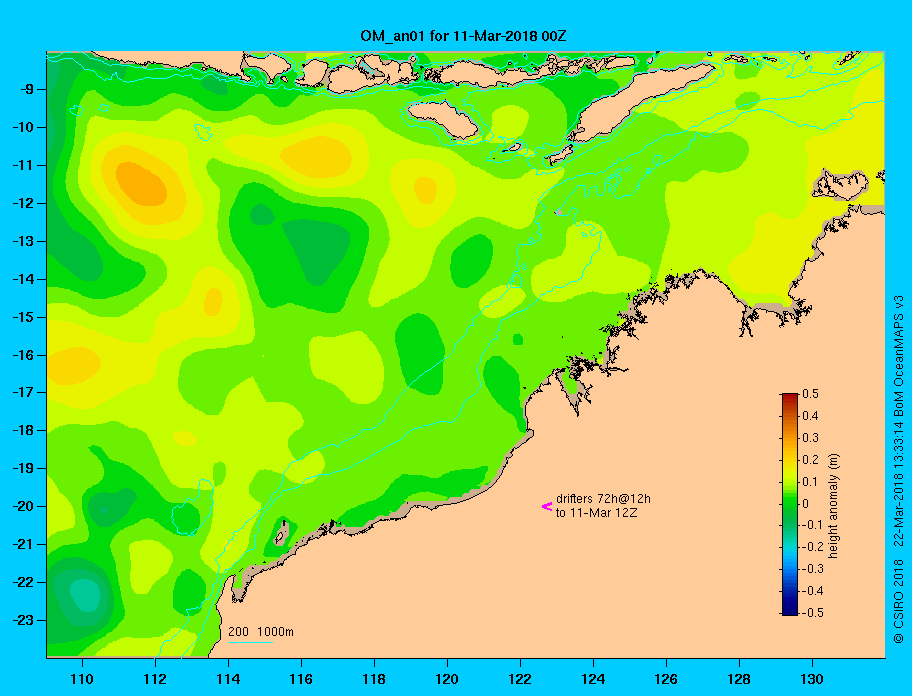Click the longitude axis label 124

pyautogui.click(x=593, y=679)
